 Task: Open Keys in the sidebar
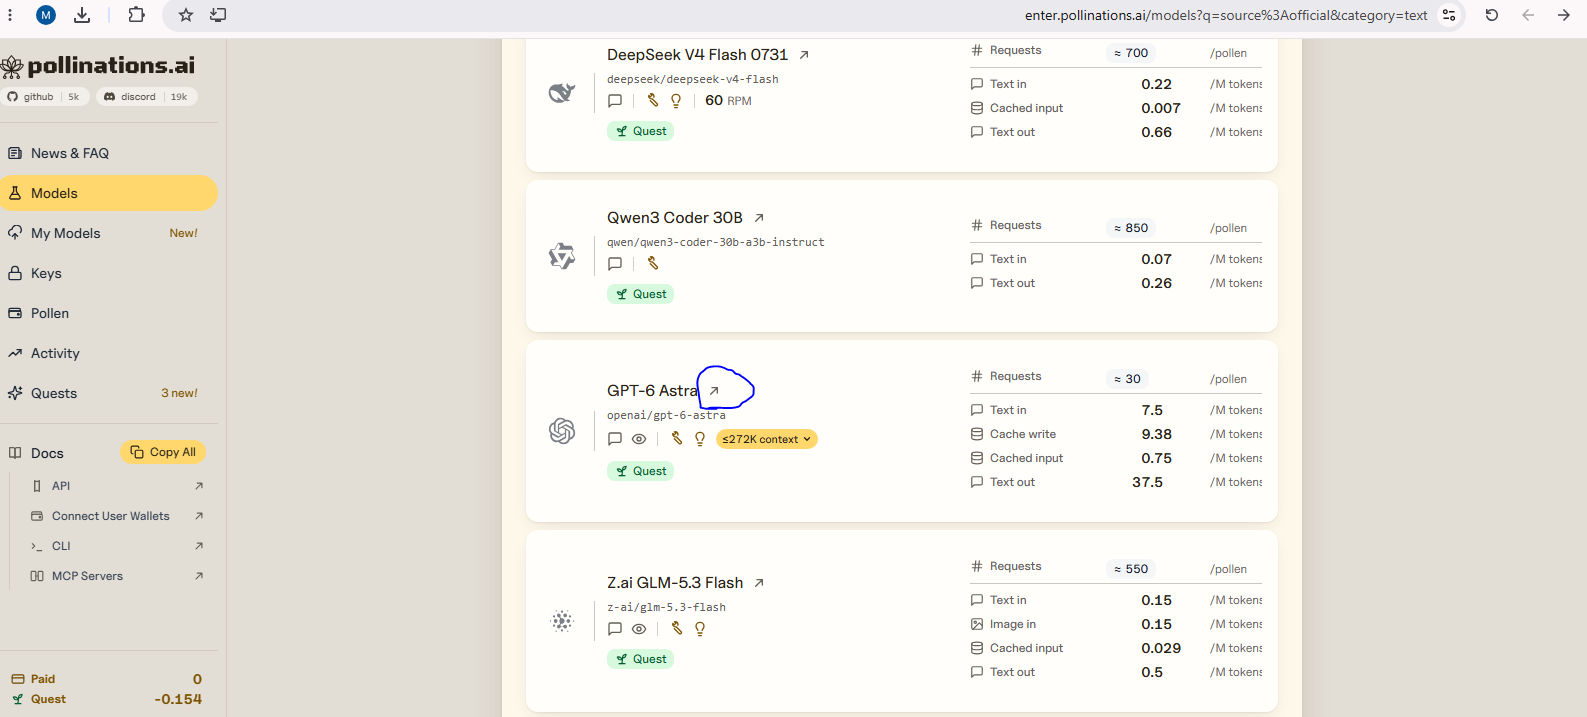point(109,273)
